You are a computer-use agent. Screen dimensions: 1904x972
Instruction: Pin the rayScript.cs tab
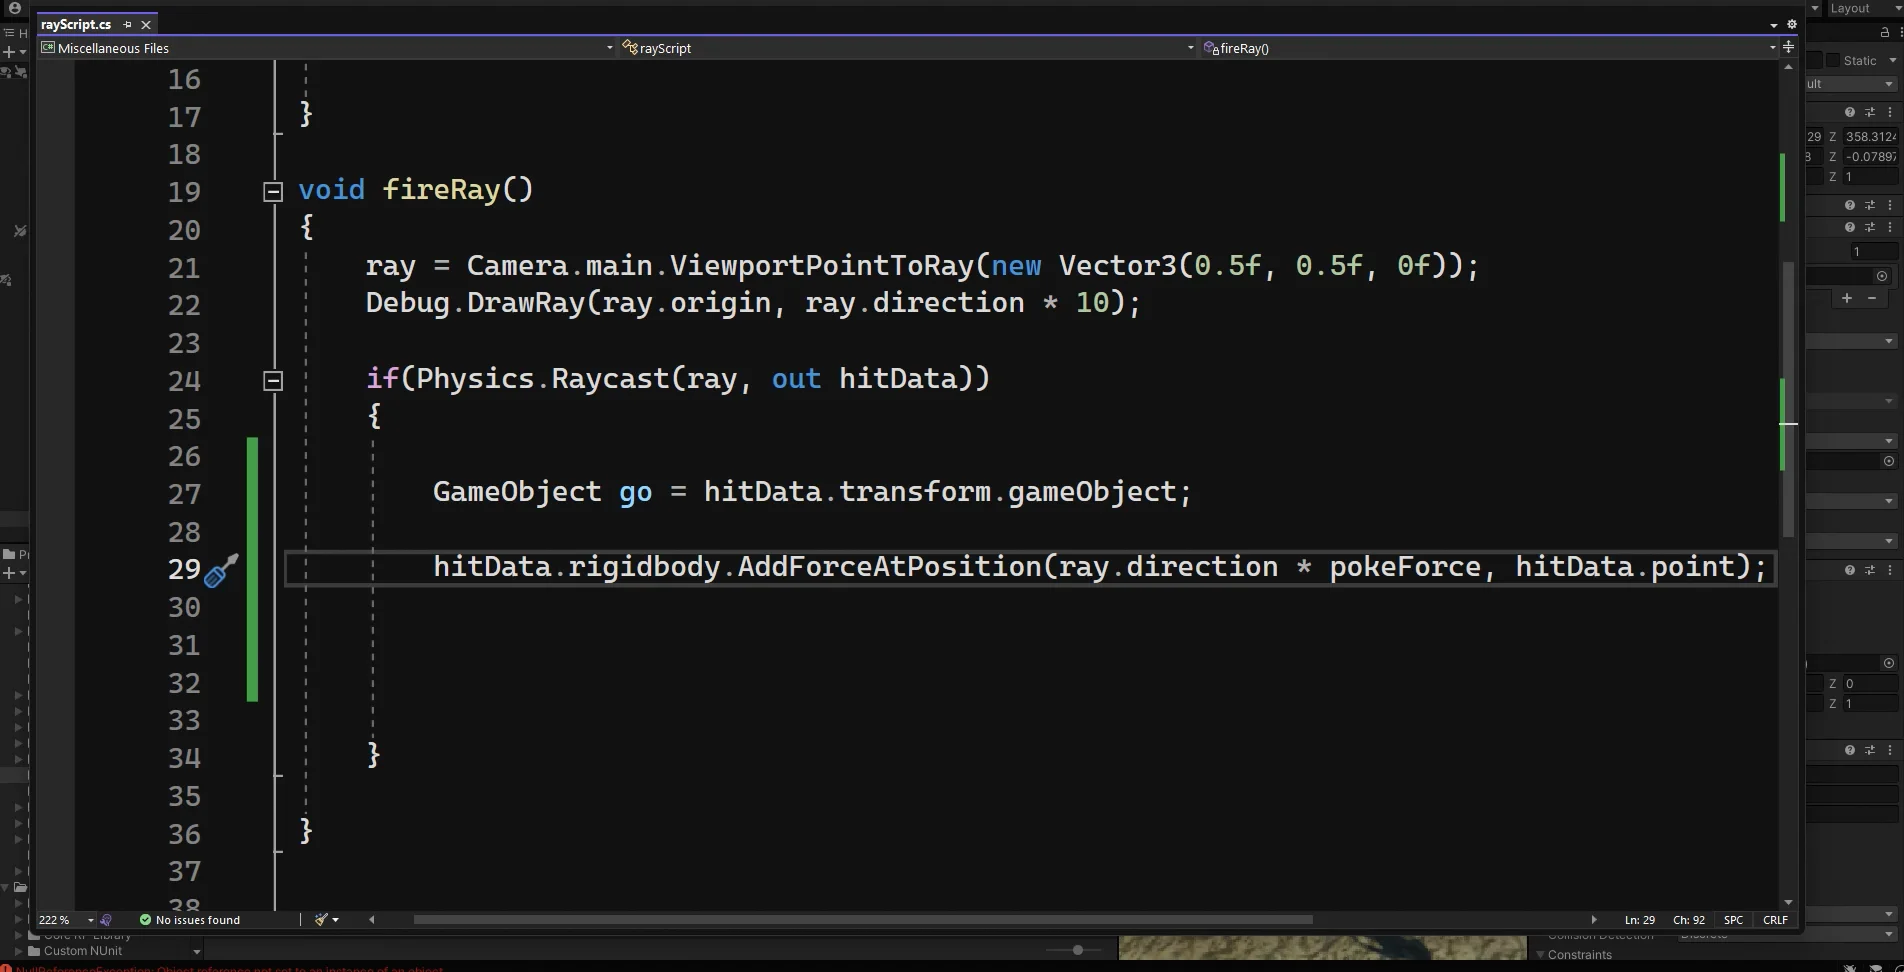pos(128,24)
